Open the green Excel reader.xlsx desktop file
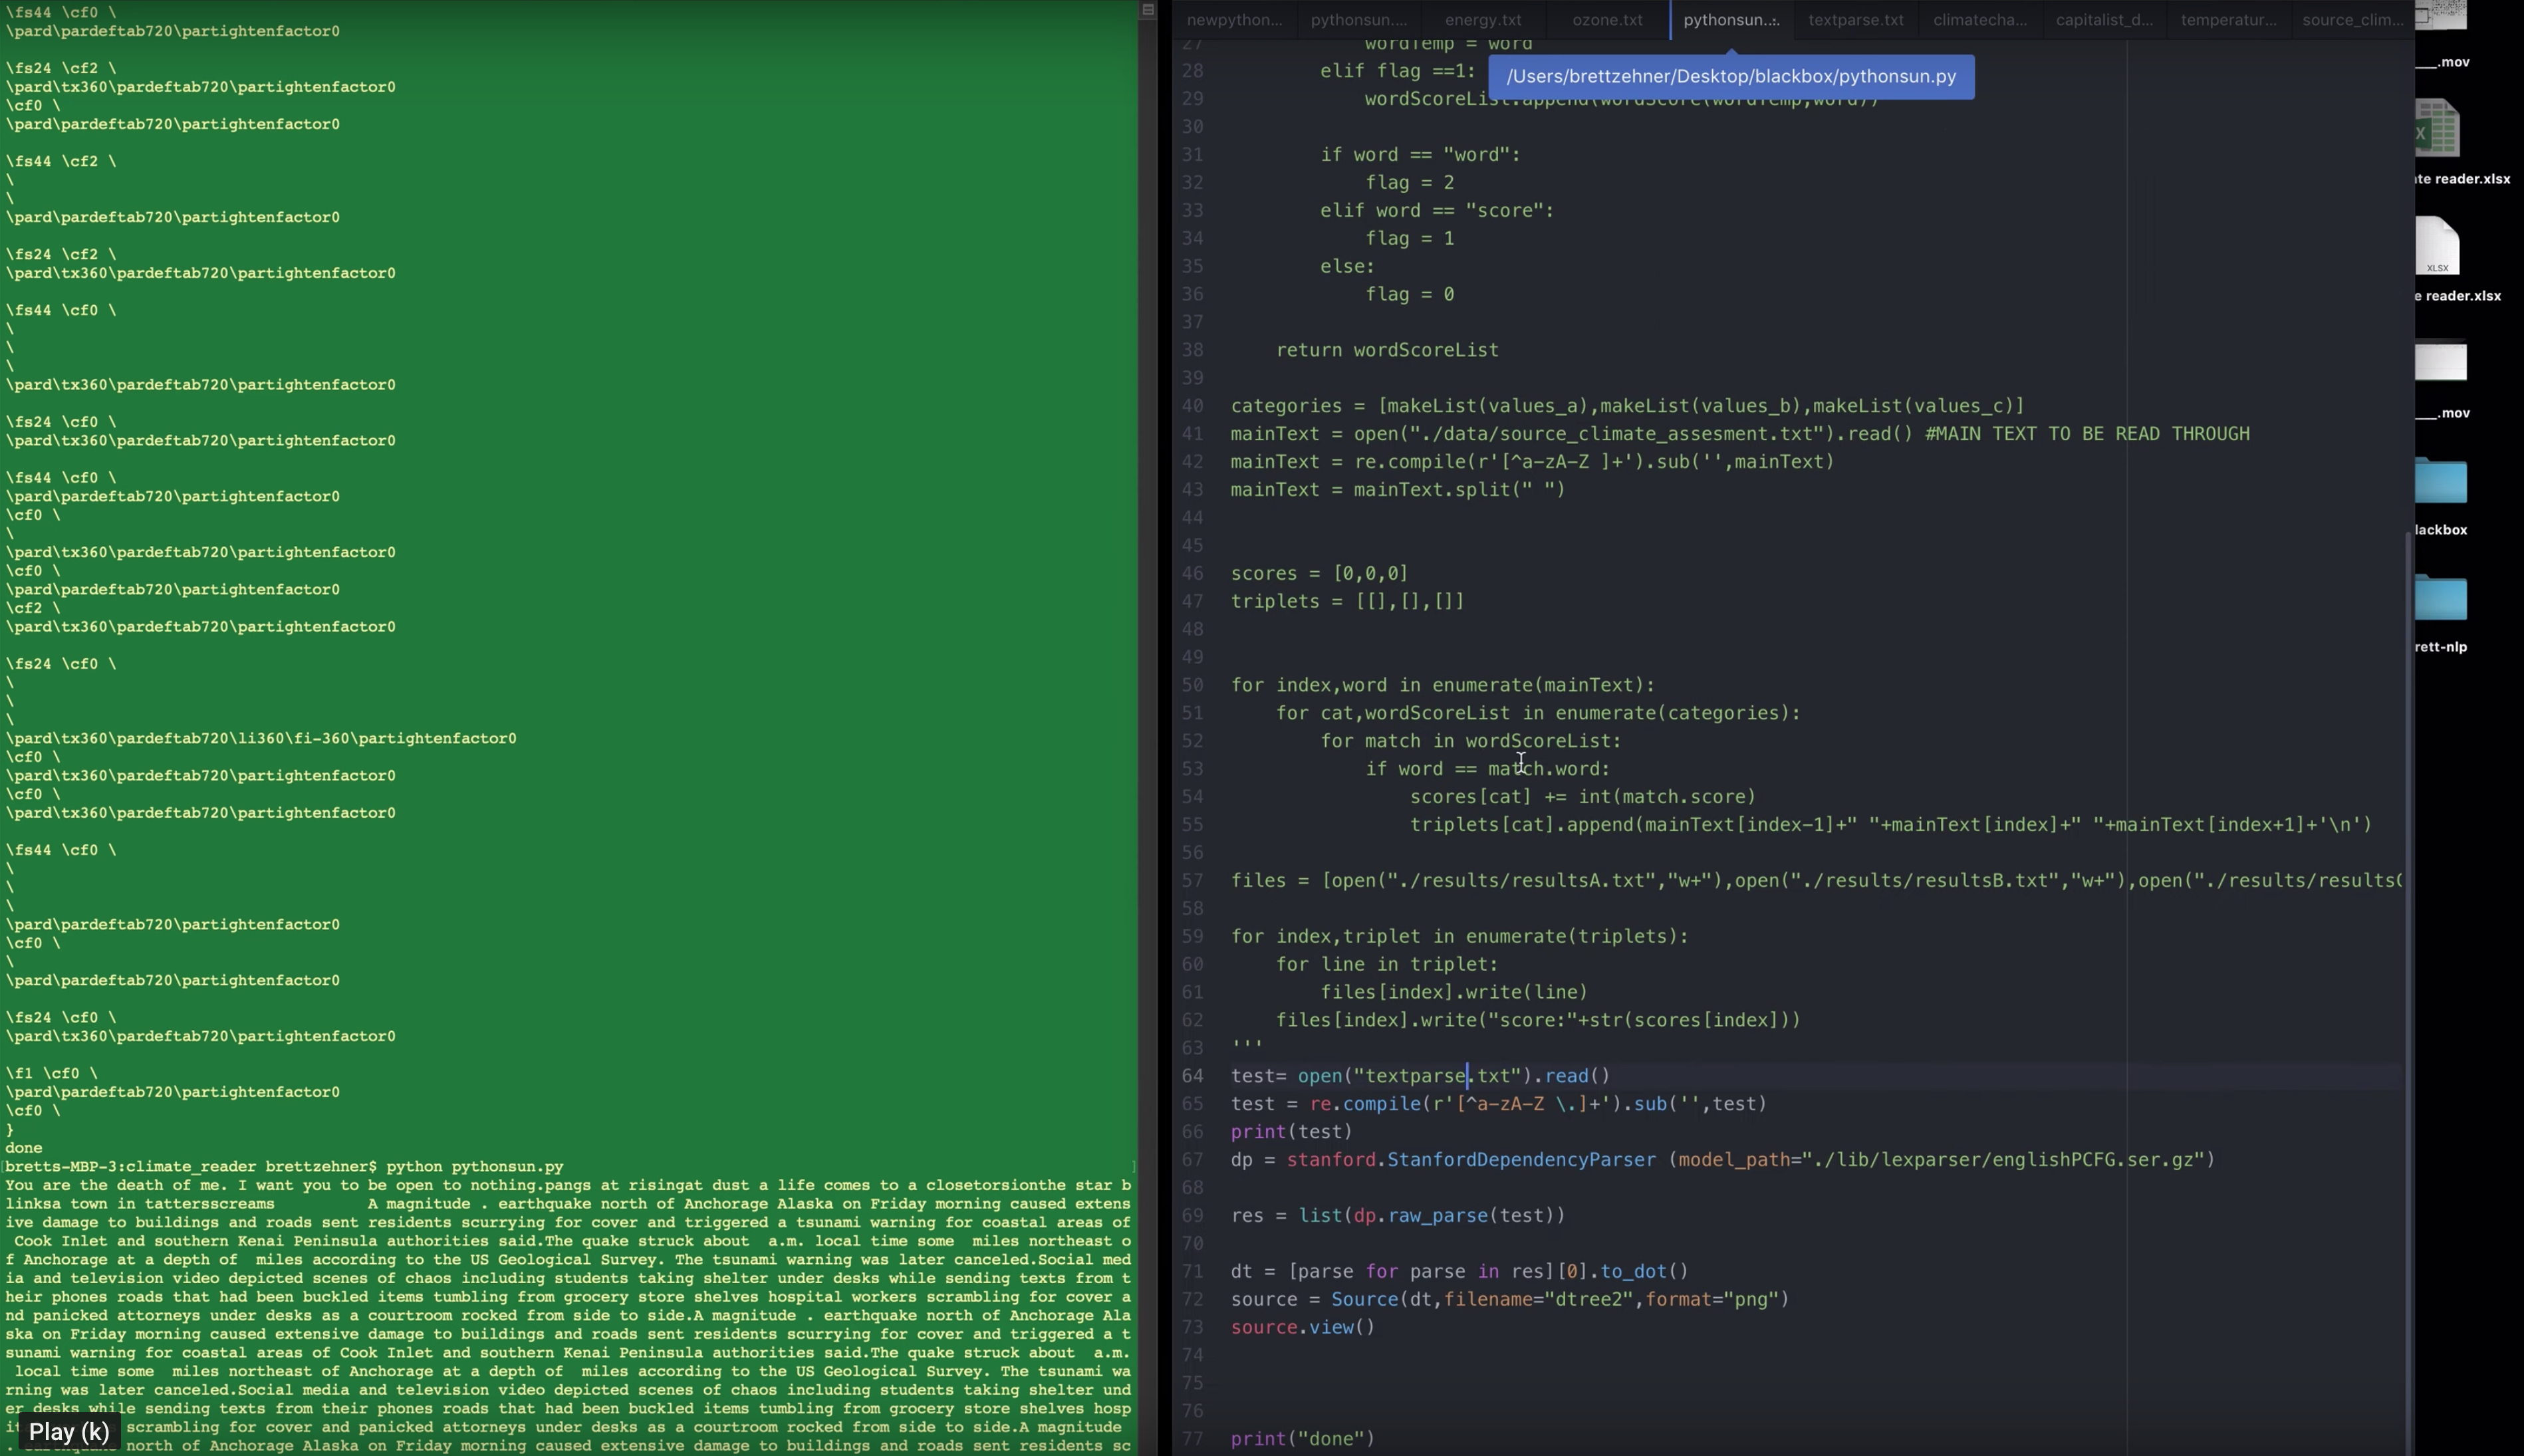This screenshot has height=1456, width=2524. [2437, 129]
